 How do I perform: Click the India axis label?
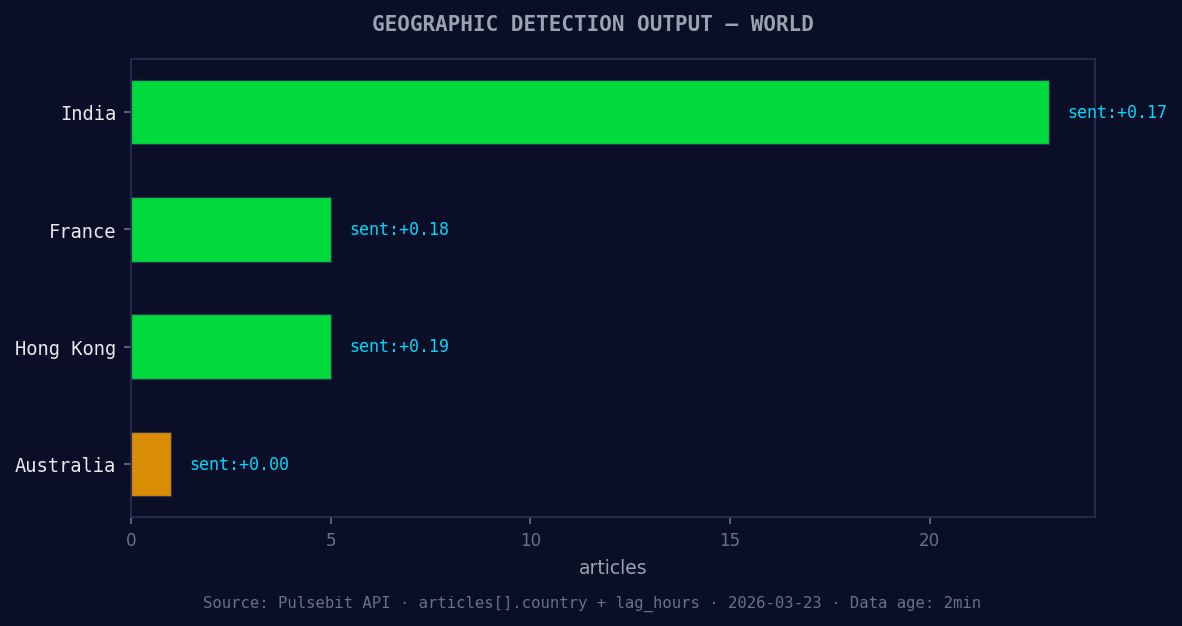pos(90,113)
